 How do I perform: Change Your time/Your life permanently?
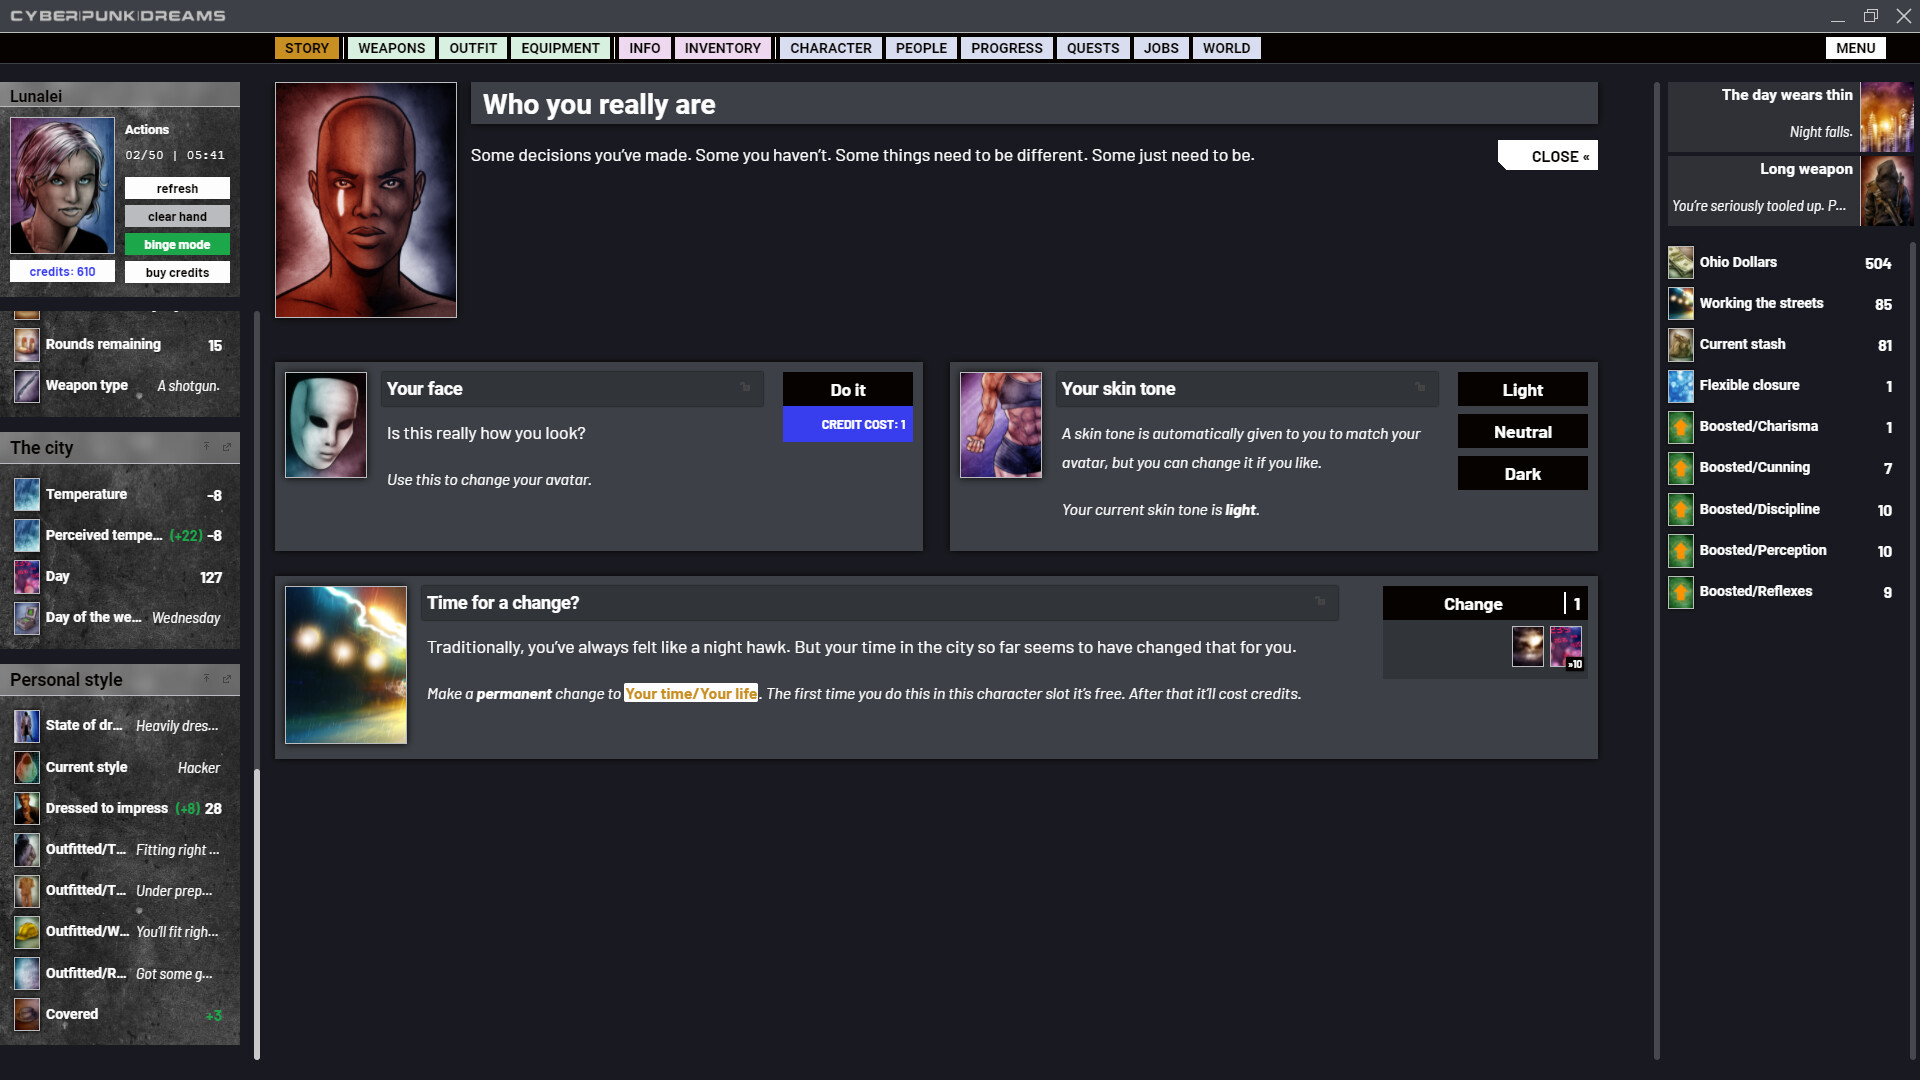[1473, 603]
